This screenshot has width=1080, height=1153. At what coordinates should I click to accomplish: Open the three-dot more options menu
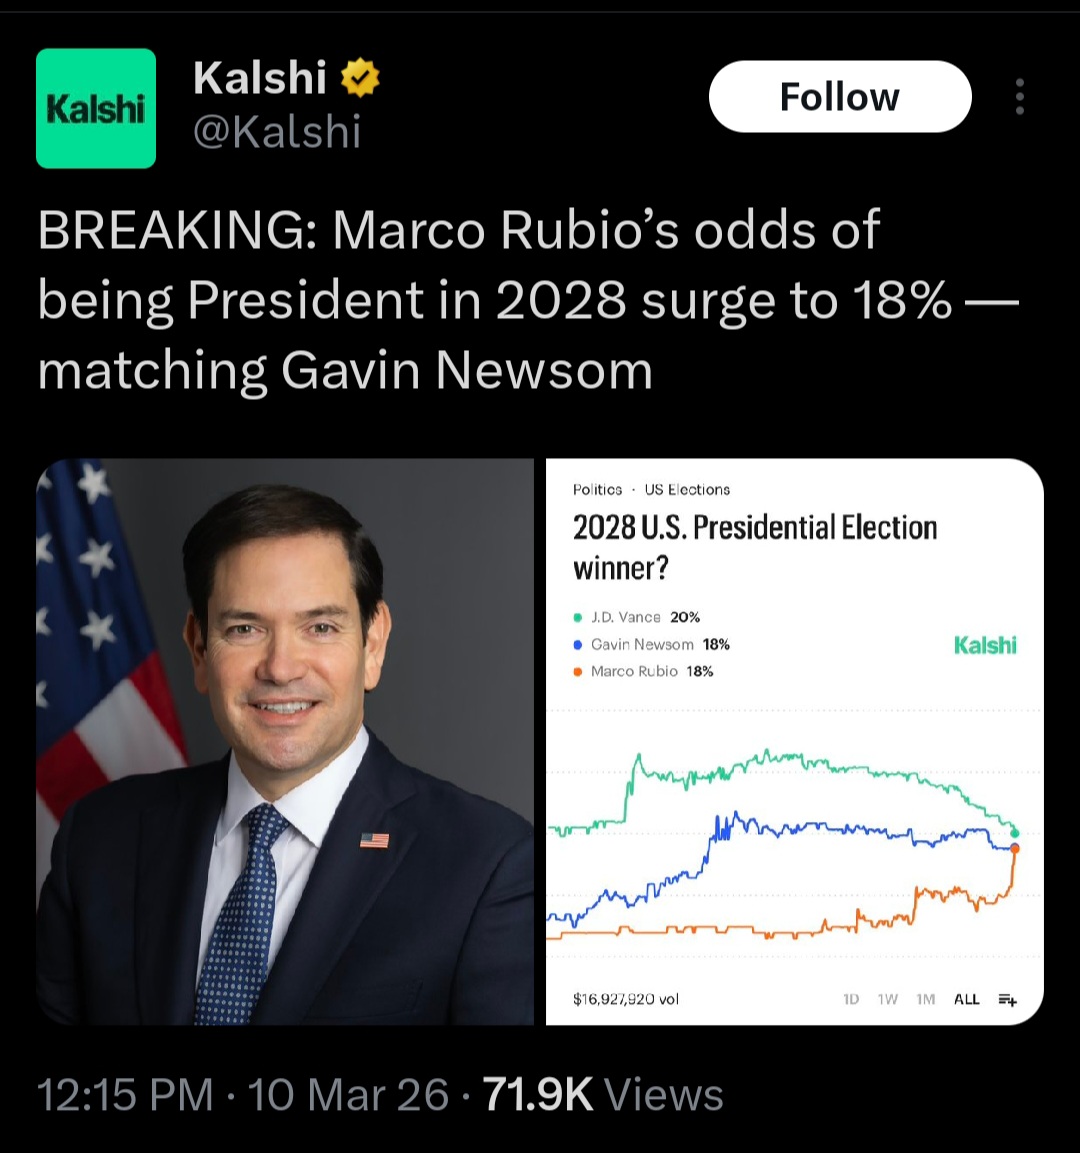point(1019,97)
